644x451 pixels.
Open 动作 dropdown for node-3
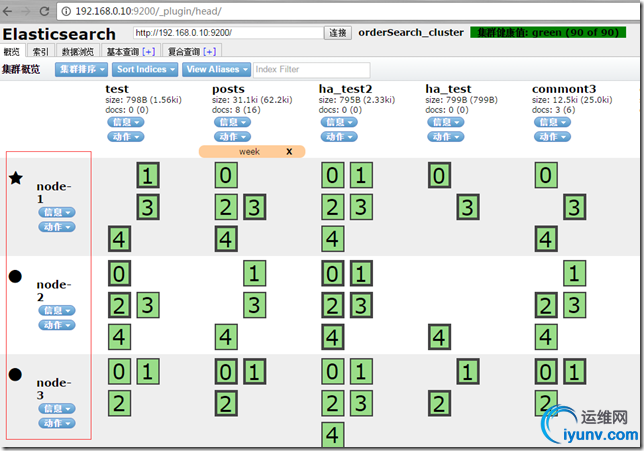pos(57,423)
